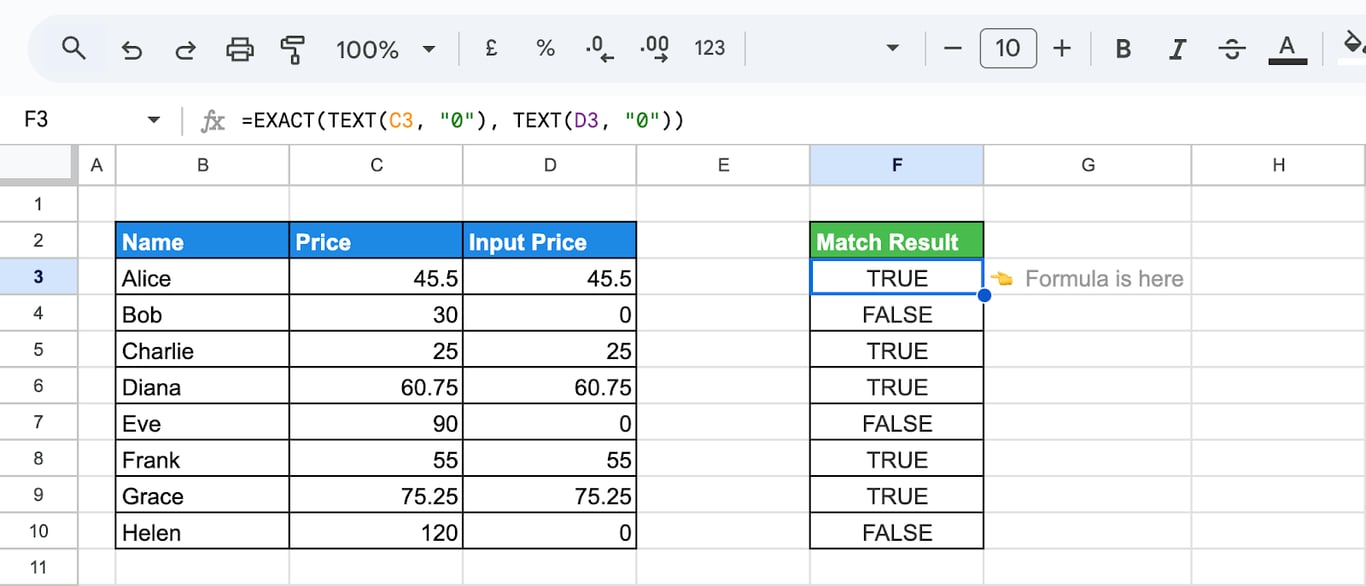Open the text color picker
Image resolution: width=1366 pixels, height=586 pixels.
[1287, 48]
